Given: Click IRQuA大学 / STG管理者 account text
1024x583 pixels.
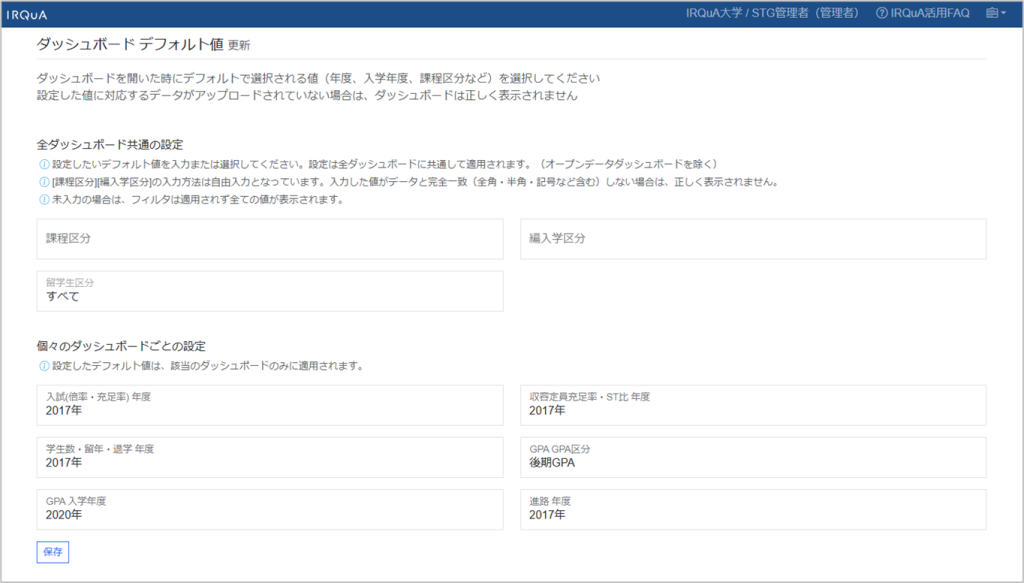Looking at the screenshot, I should coord(773,14).
